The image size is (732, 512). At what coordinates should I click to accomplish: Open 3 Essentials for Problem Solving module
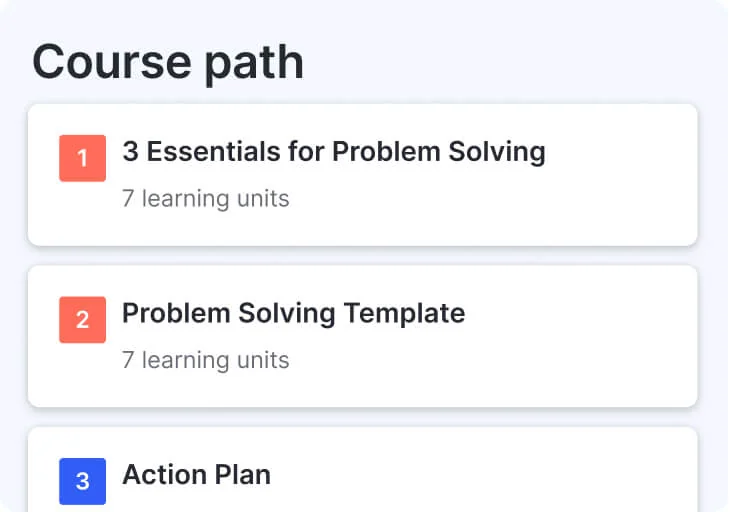tap(333, 152)
